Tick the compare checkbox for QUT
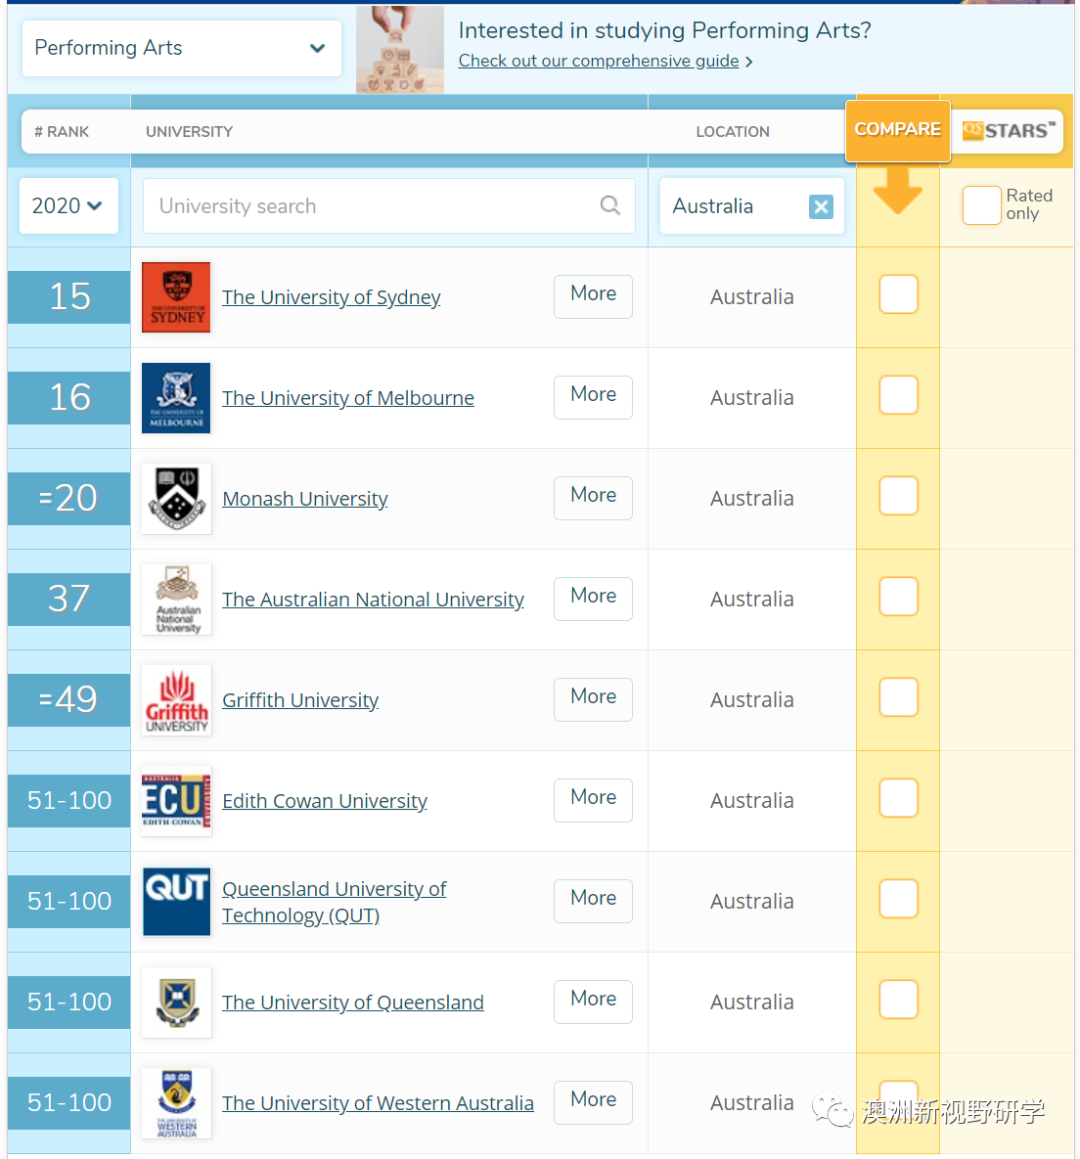1080x1159 pixels. tap(898, 898)
